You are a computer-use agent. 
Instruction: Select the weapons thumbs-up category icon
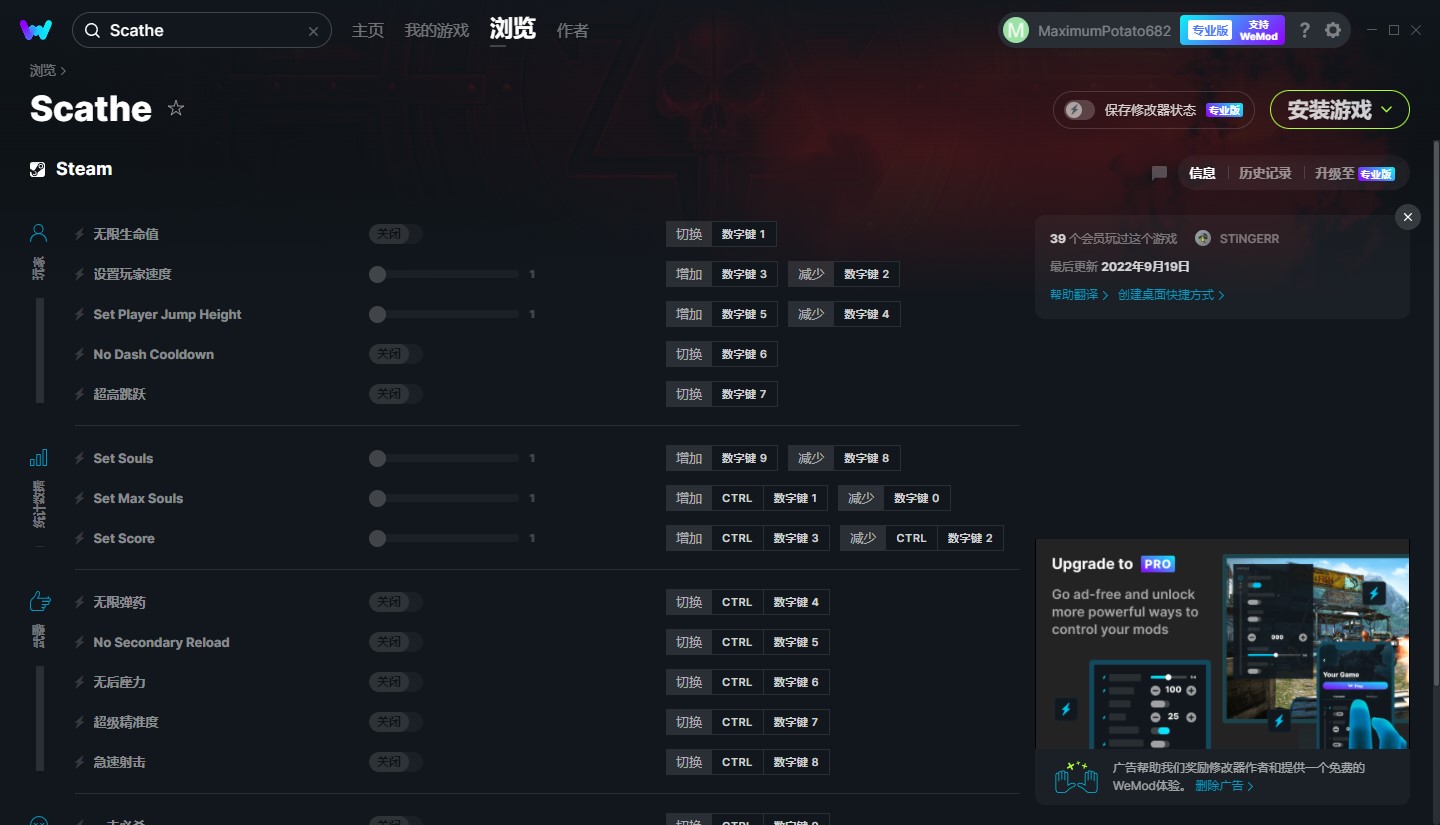point(39,601)
